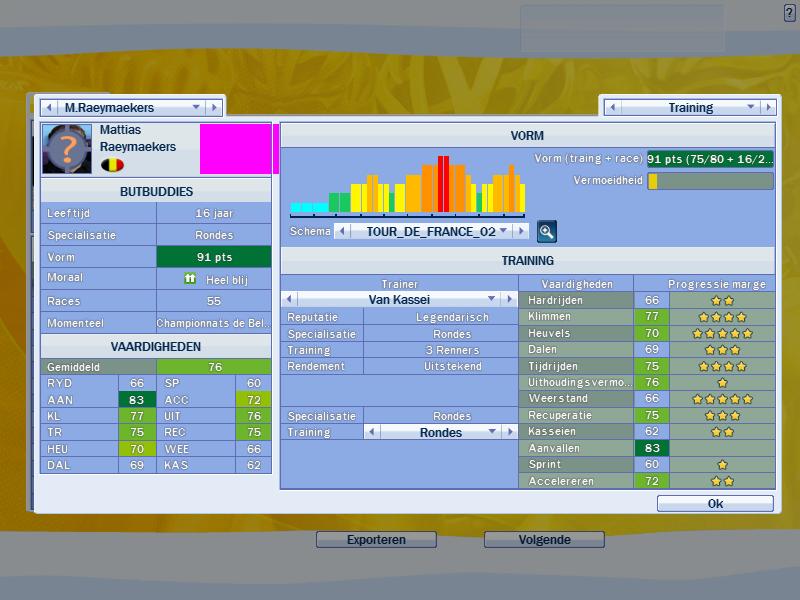Click the Exporteren button

point(376,540)
